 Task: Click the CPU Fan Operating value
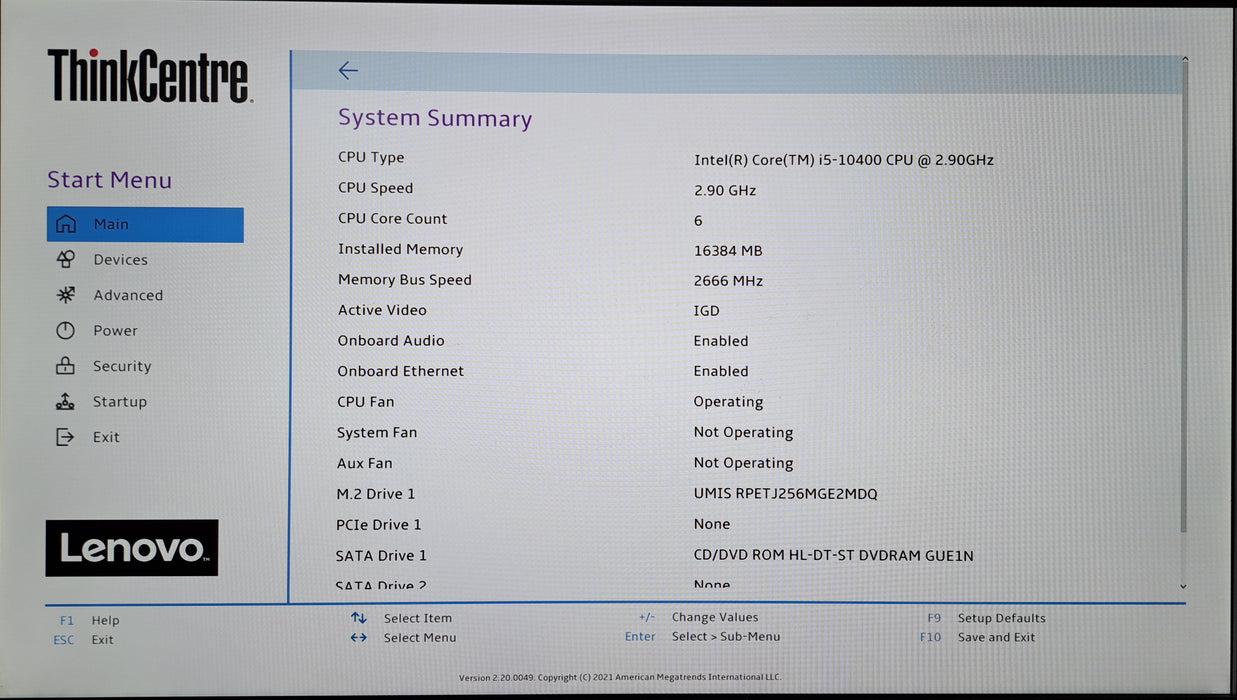(728, 402)
